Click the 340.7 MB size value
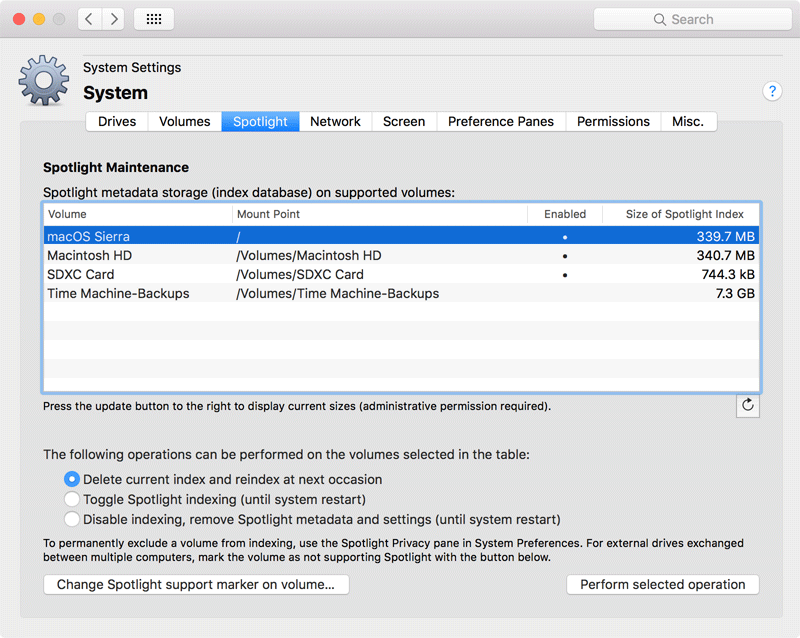This screenshot has height=638, width=800. (726, 255)
